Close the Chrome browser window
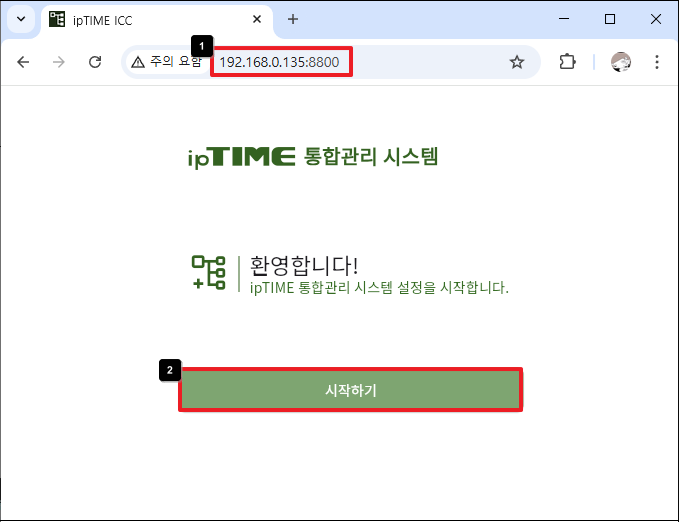This screenshot has height=522, width=679. pyautogui.click(x=655, y=19)
